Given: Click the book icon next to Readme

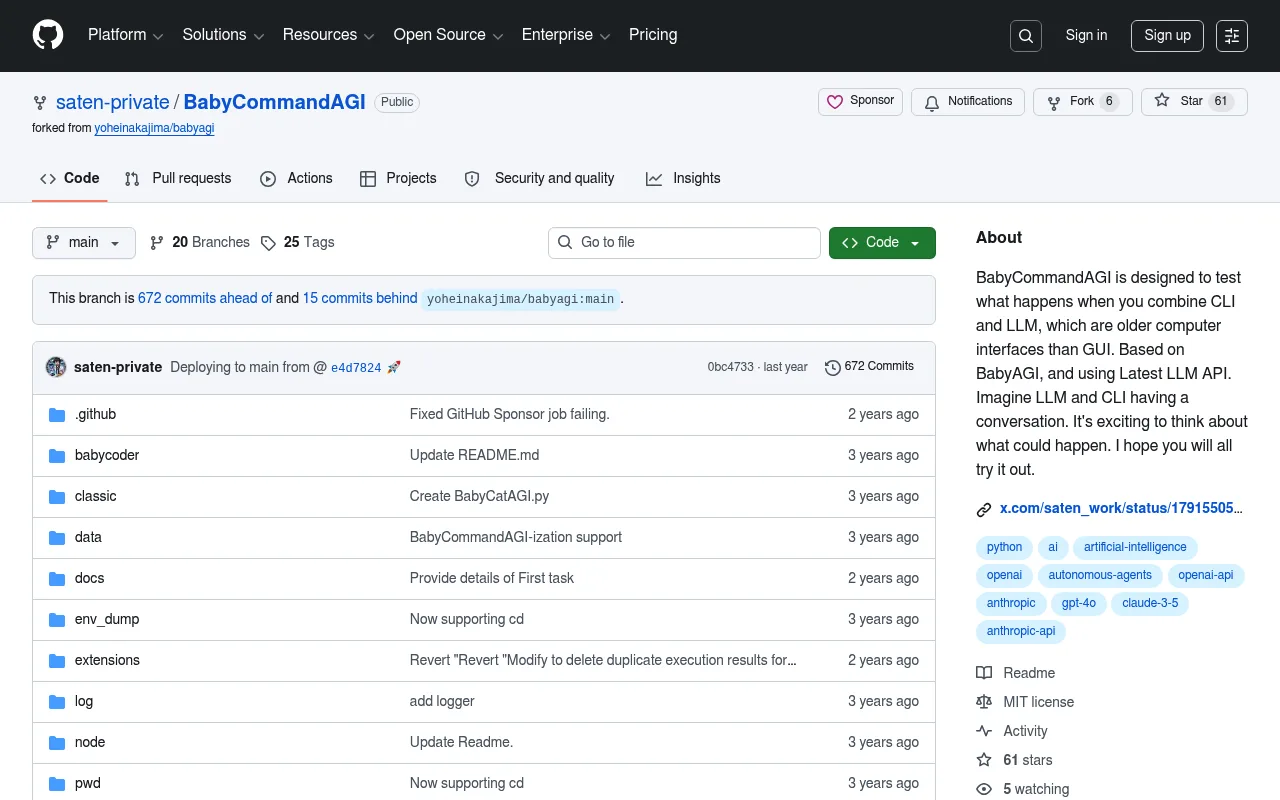Looking at the screenshot, I should [984, 673].
